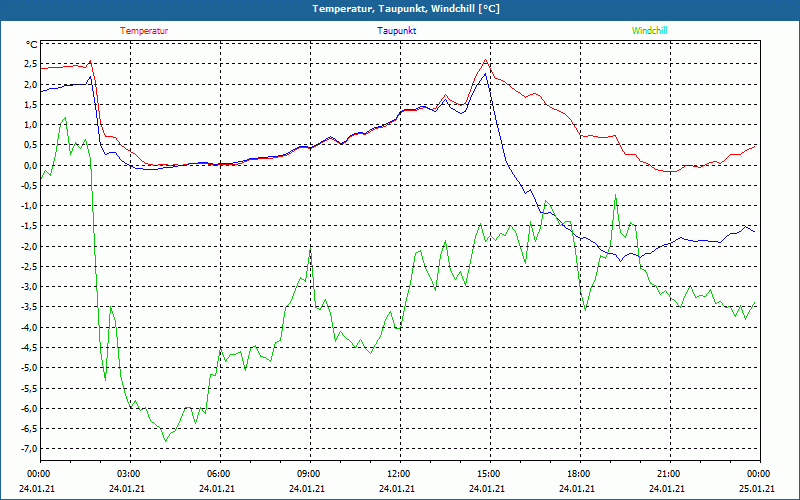The width and height of the screenshot is (800, 500).
Task: Click the °C unit label on axis
Action: click(31, 45)
